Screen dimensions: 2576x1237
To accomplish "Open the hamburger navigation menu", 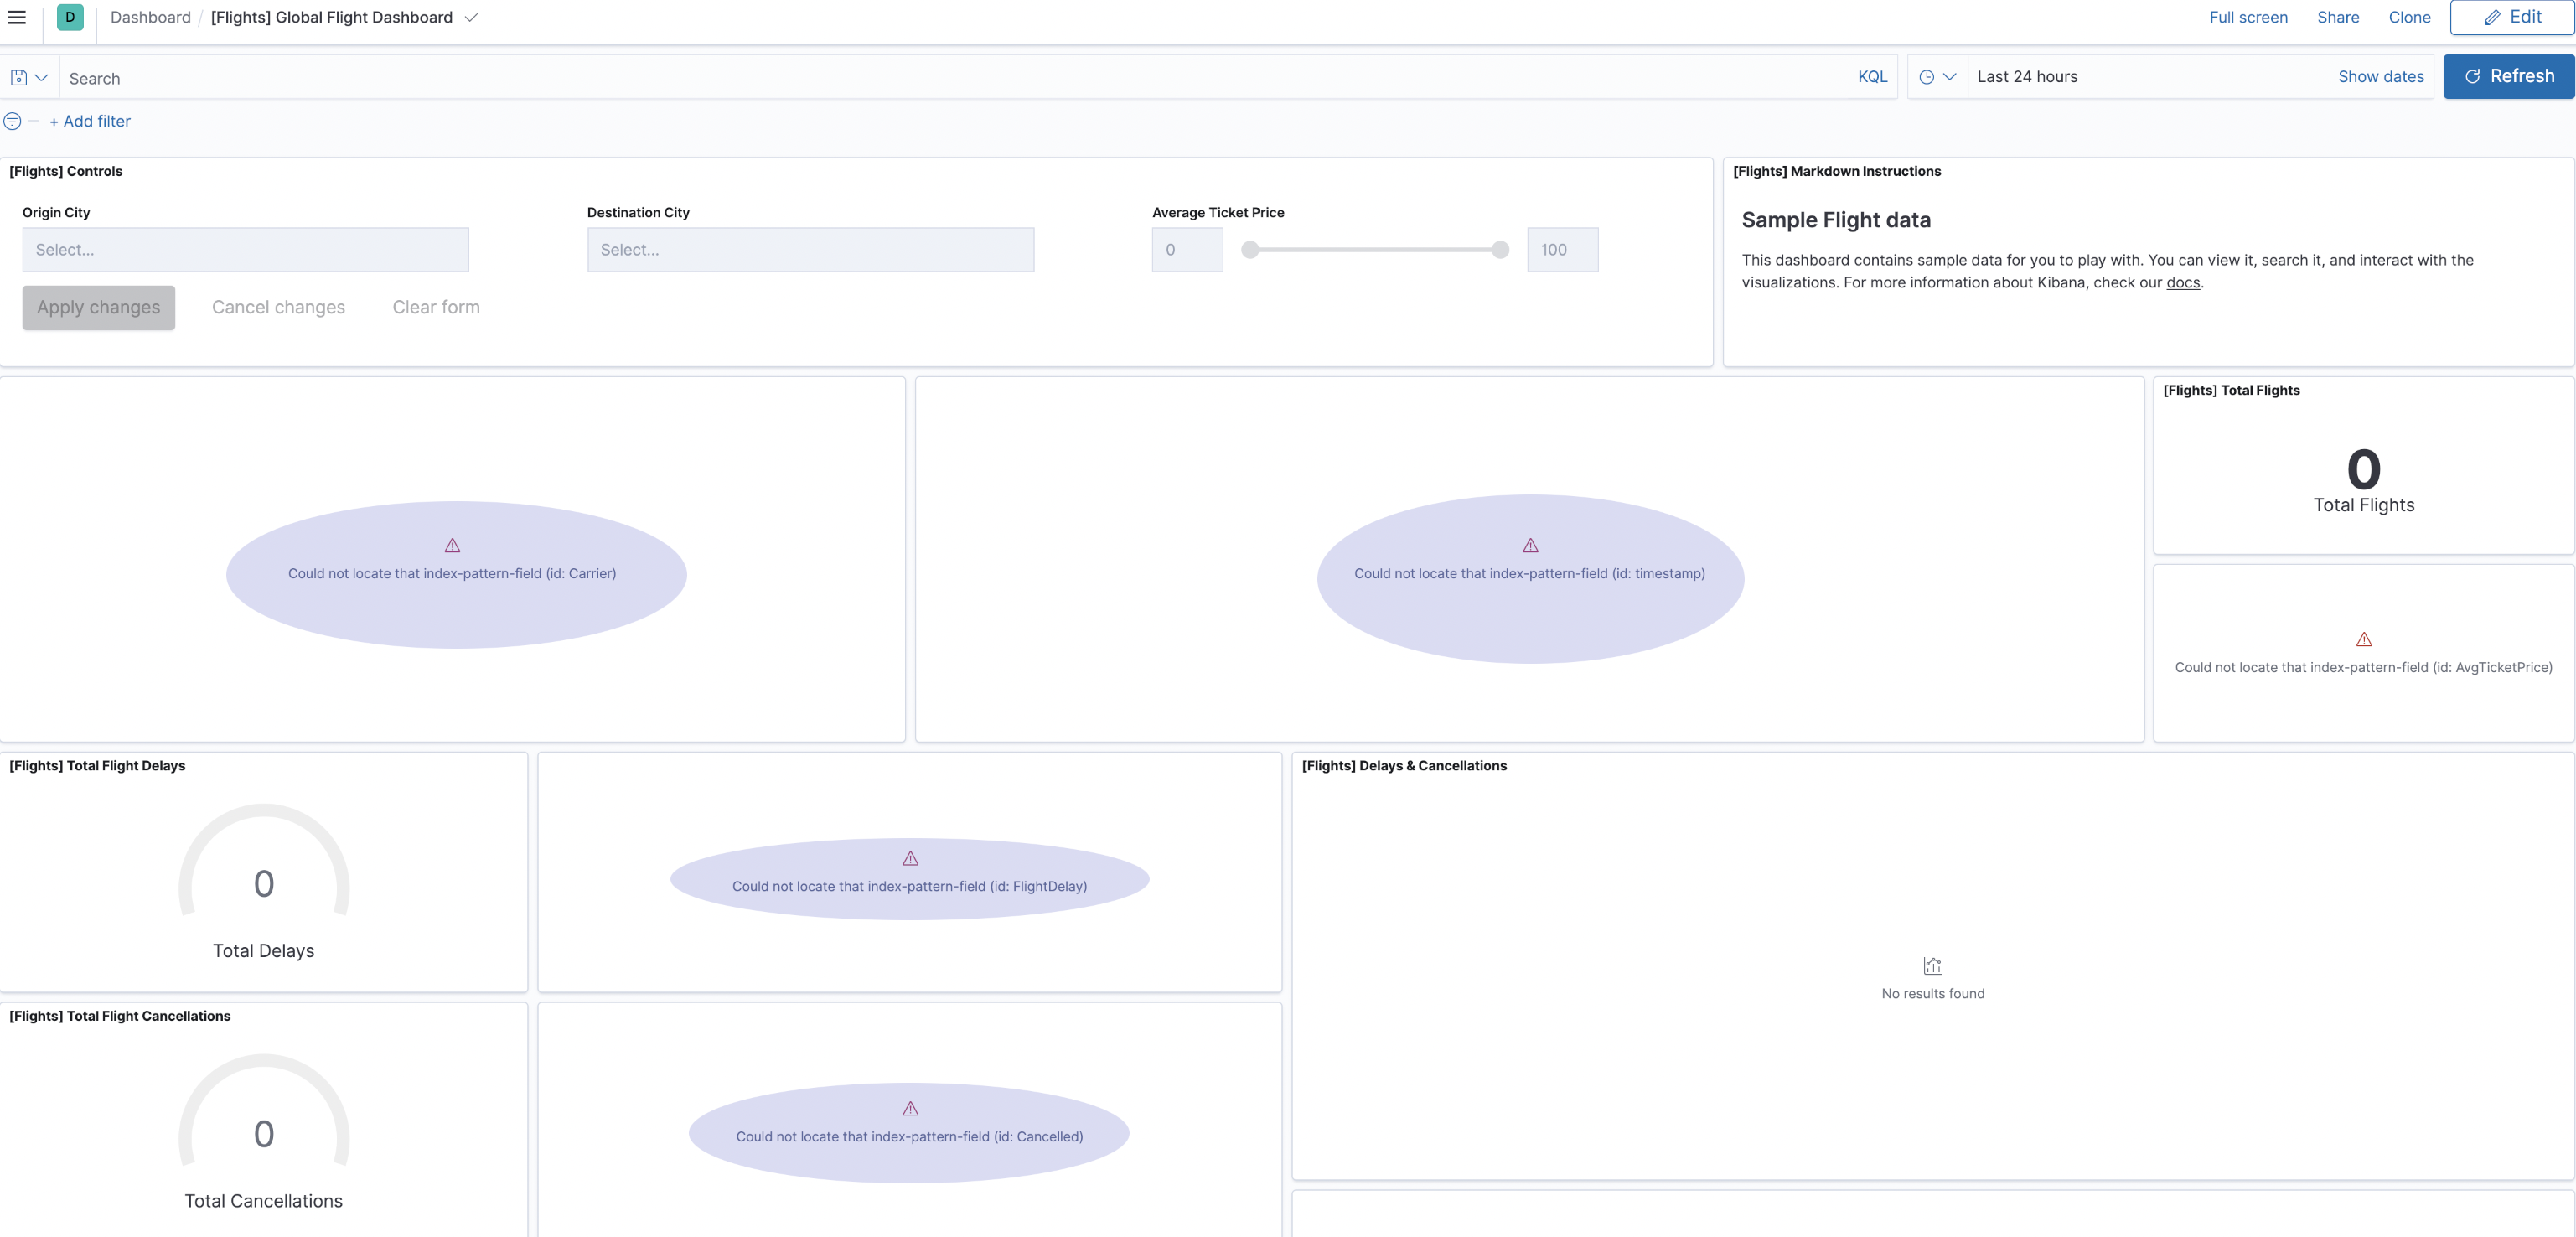I will point(17,17).
